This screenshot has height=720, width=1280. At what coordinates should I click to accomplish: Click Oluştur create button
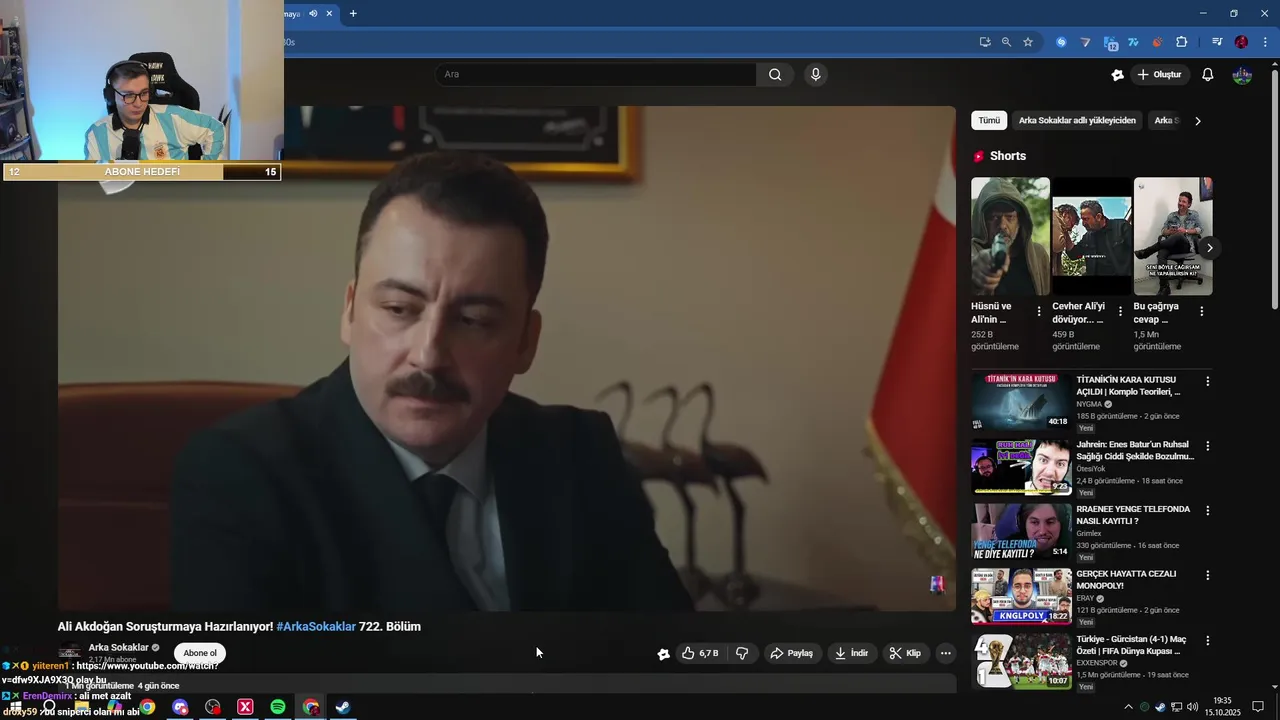pyautogui.click(x=1160, y=75)
